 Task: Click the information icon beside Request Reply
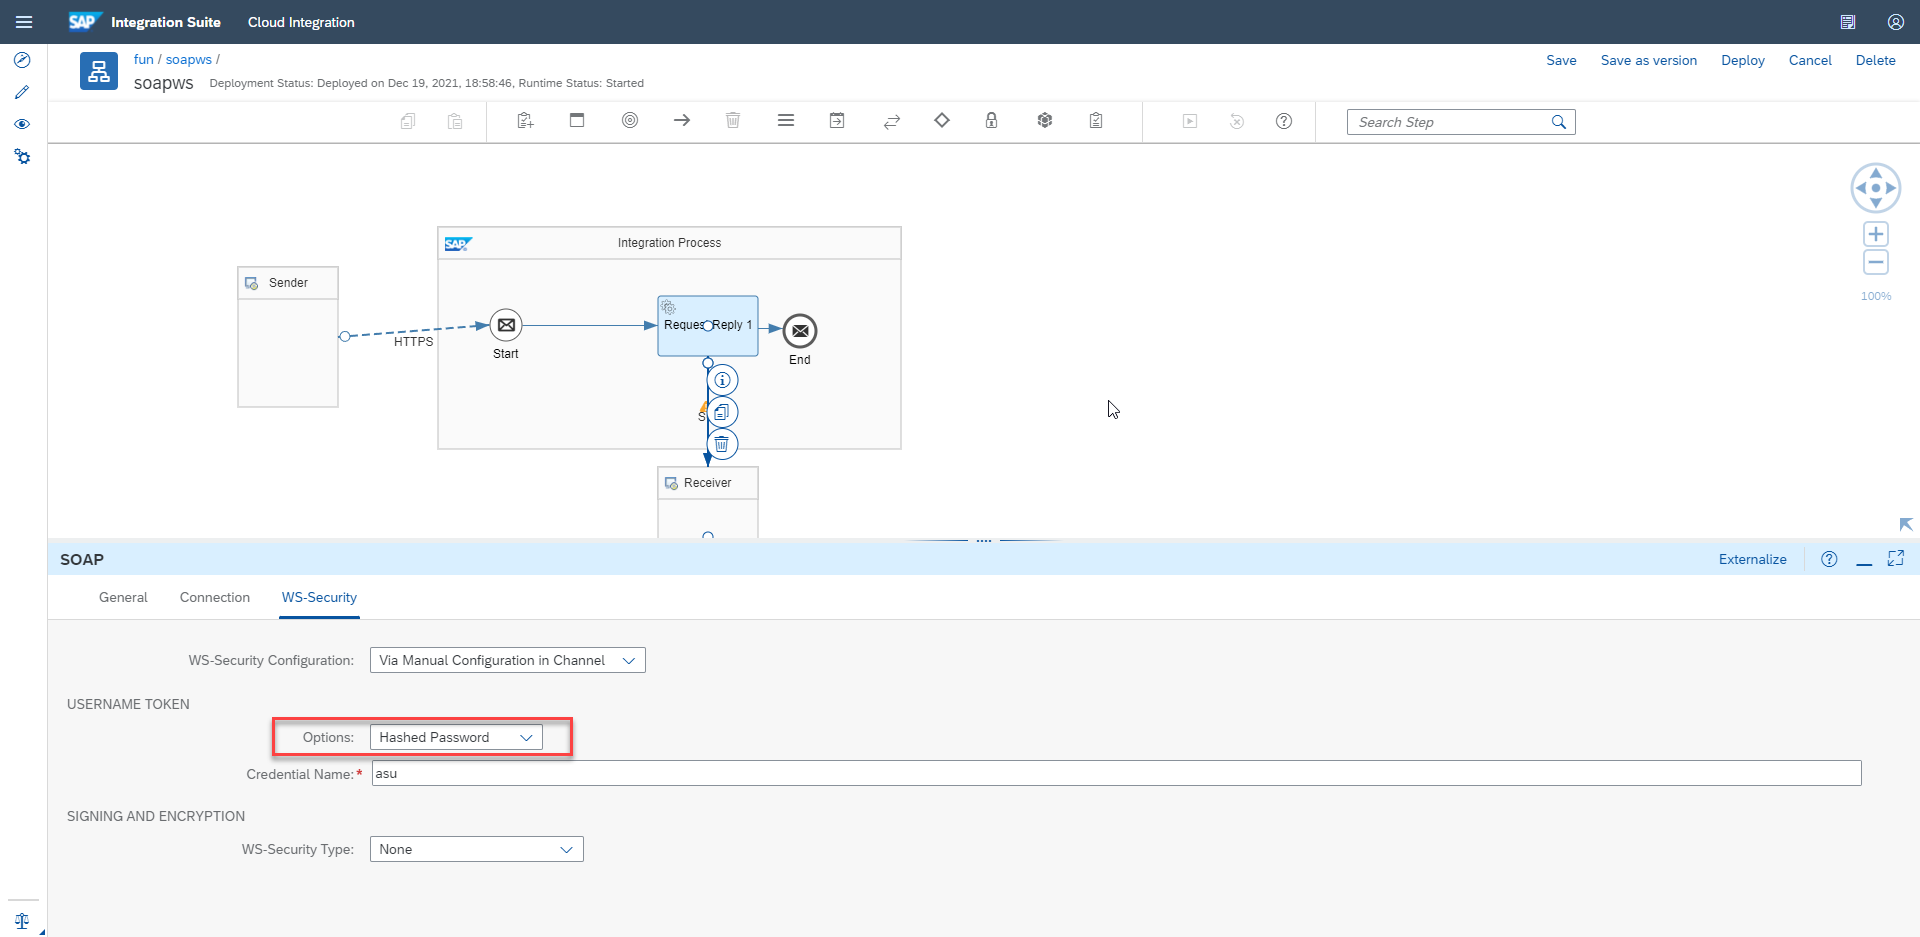[722, 380]
